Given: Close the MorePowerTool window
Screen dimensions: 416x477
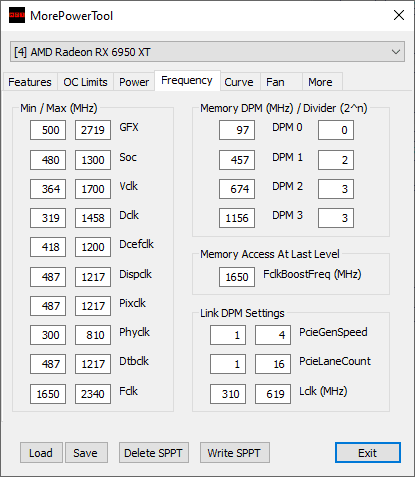Looking at the screenshot, I should pyautogui.click(x=399, y=15).
